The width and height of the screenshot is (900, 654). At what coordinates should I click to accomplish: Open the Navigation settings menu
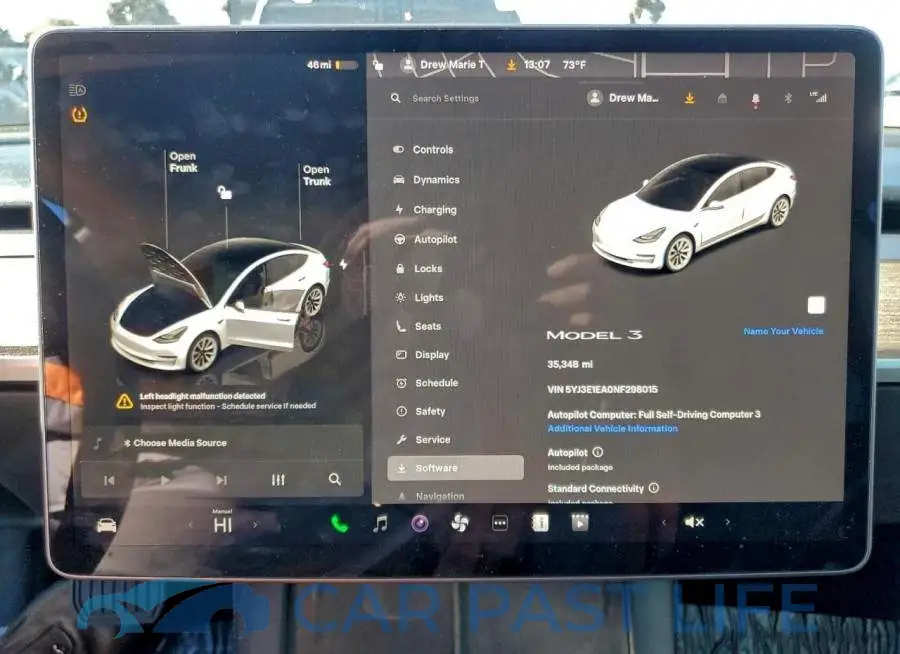point(431,496)
